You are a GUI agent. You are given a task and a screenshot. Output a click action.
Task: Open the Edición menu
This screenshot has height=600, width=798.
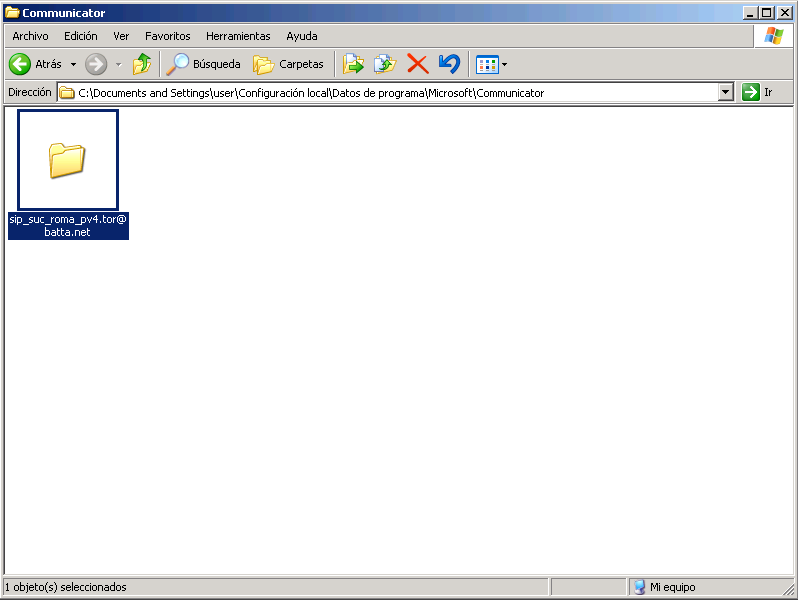click(80, 36)
